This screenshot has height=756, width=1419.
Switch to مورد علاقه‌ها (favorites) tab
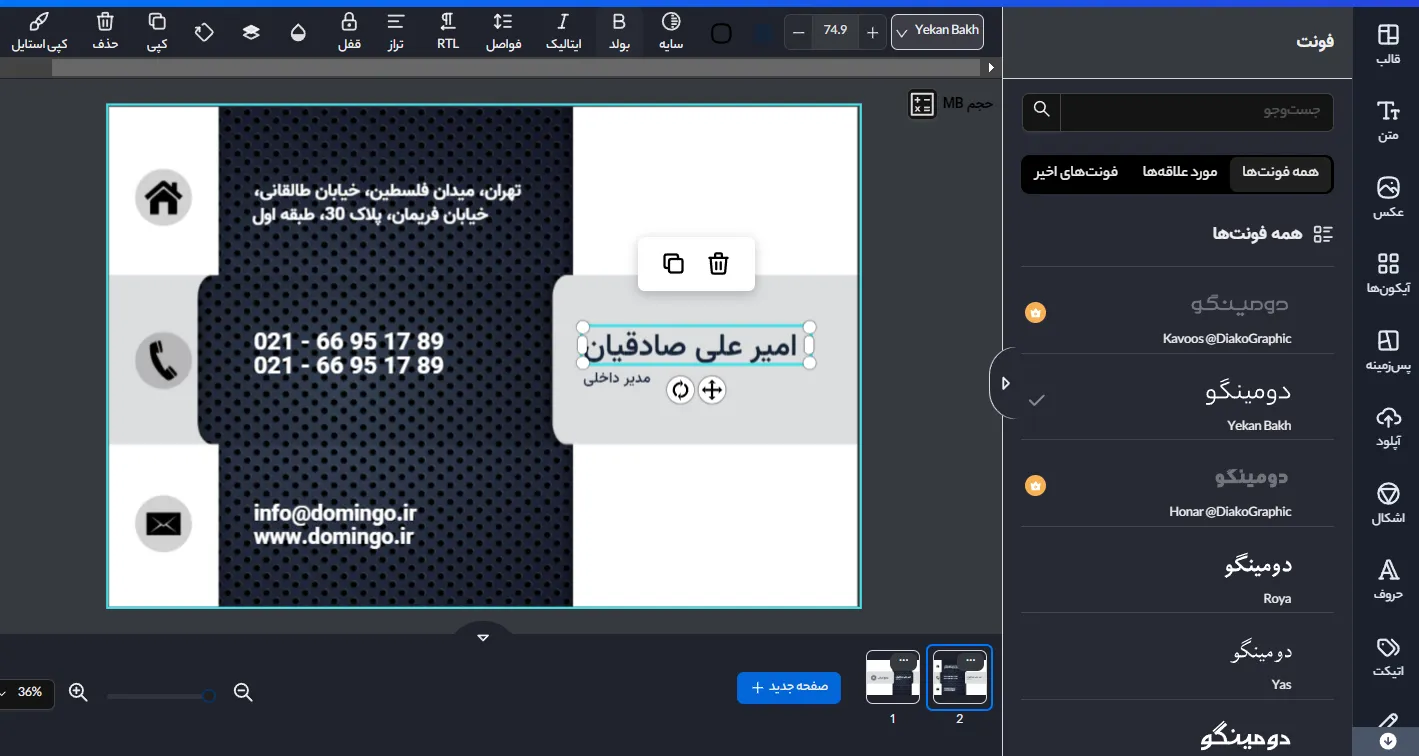click(1180, 173)
